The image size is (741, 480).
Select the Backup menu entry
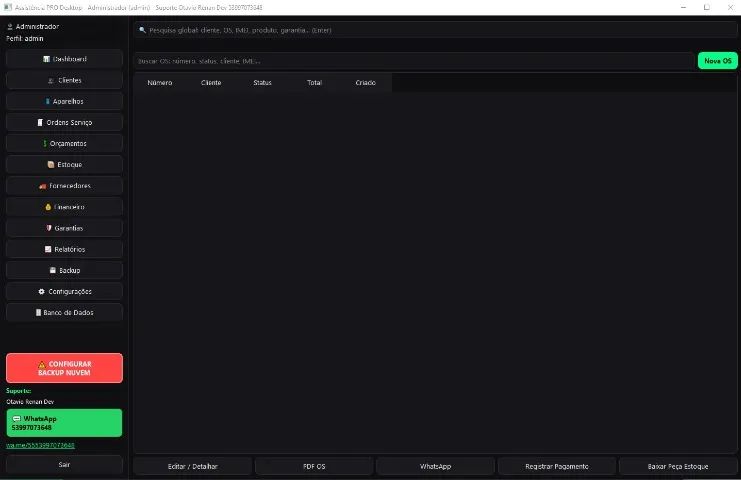tap(64, 270)
